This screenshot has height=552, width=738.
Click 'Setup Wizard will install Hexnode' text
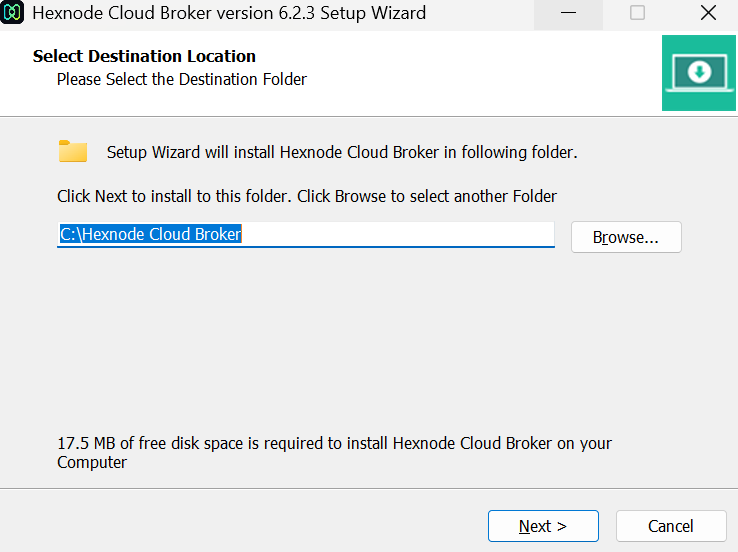click(342, 152)
